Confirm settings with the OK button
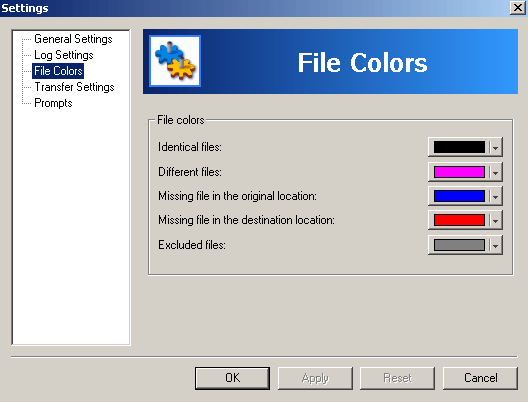528x402 pixels. [x=232, y=378]
